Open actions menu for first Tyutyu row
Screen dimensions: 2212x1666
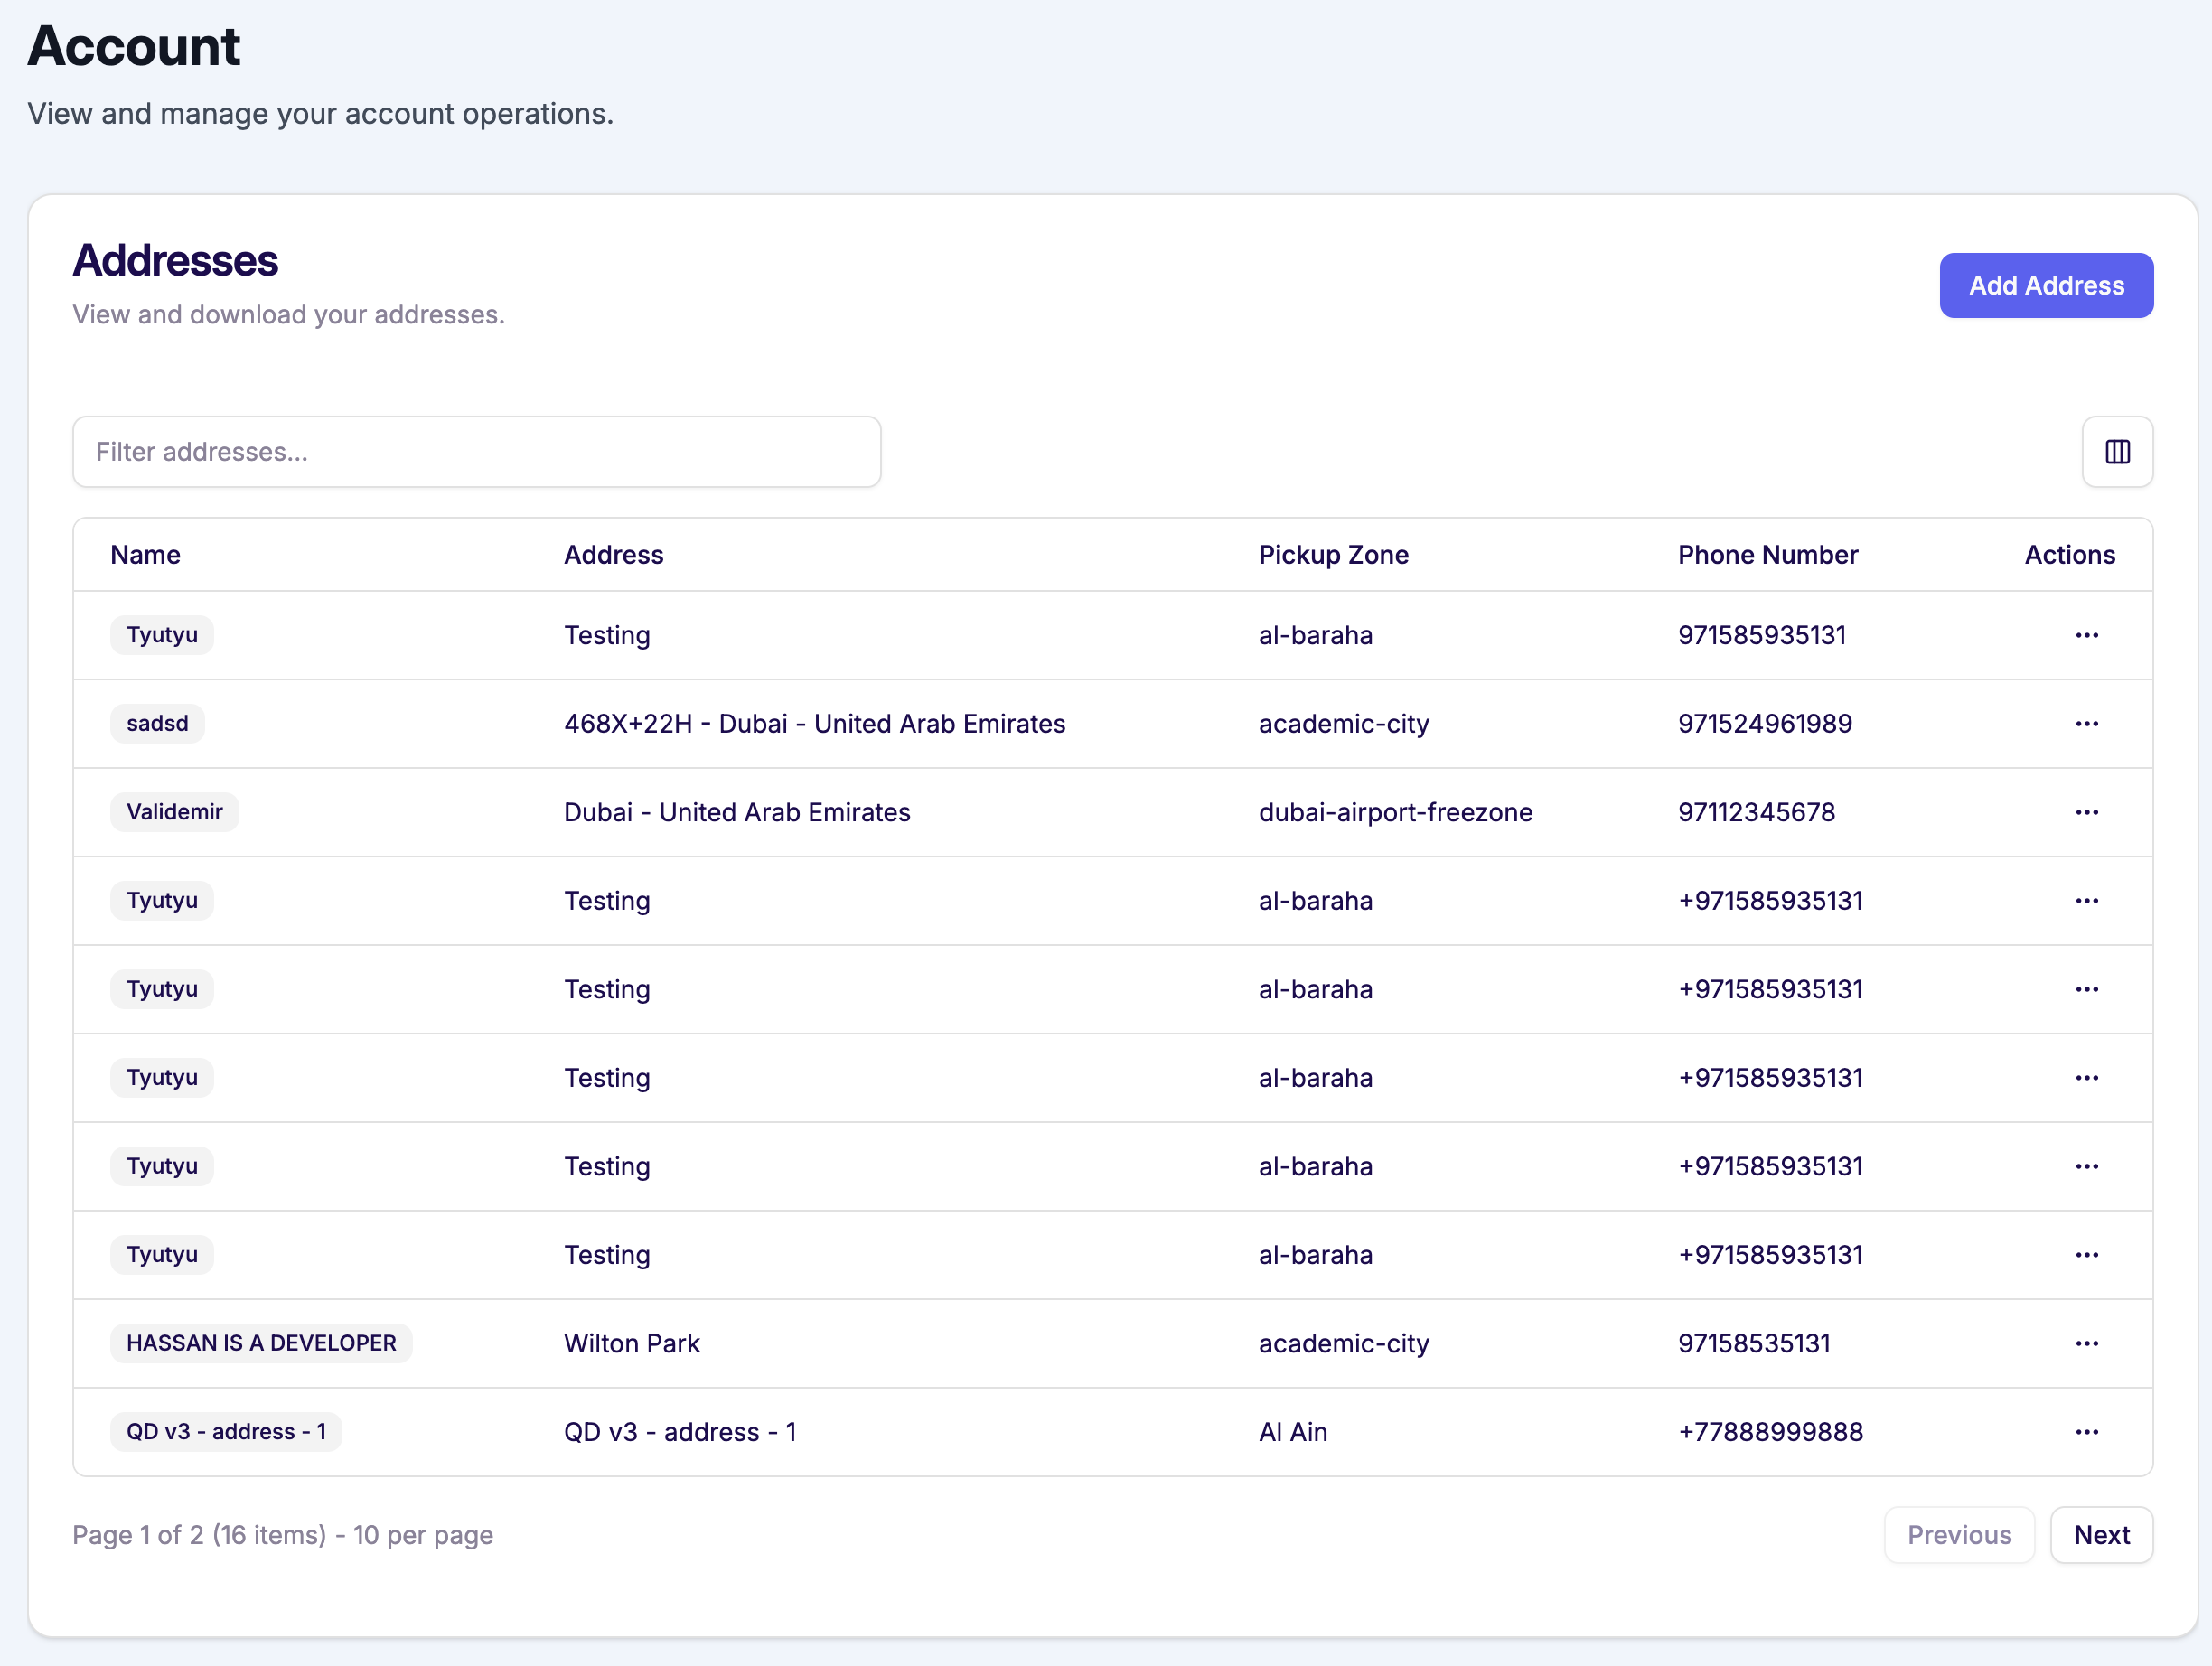tap(2086, 635)
